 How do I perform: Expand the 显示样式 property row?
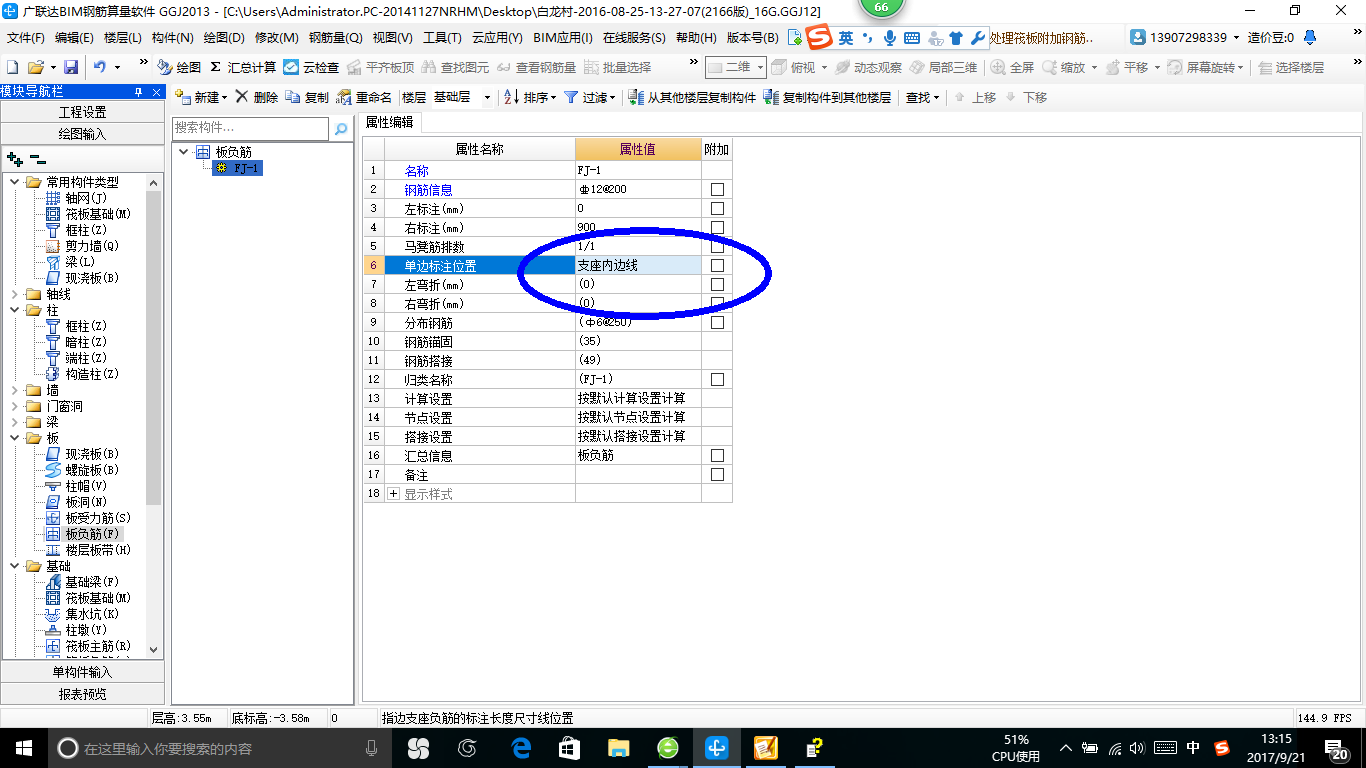tap(393, 494)
